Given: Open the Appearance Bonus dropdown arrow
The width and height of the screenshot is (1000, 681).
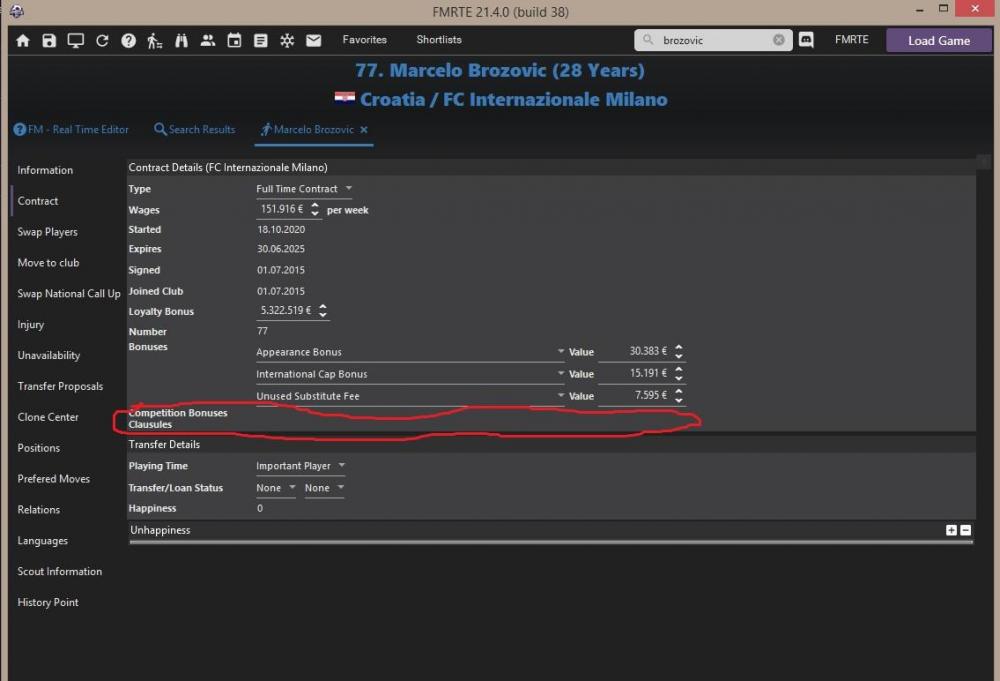Looking at the screenshot, I should pyautogui.click(x=561, y=352).
